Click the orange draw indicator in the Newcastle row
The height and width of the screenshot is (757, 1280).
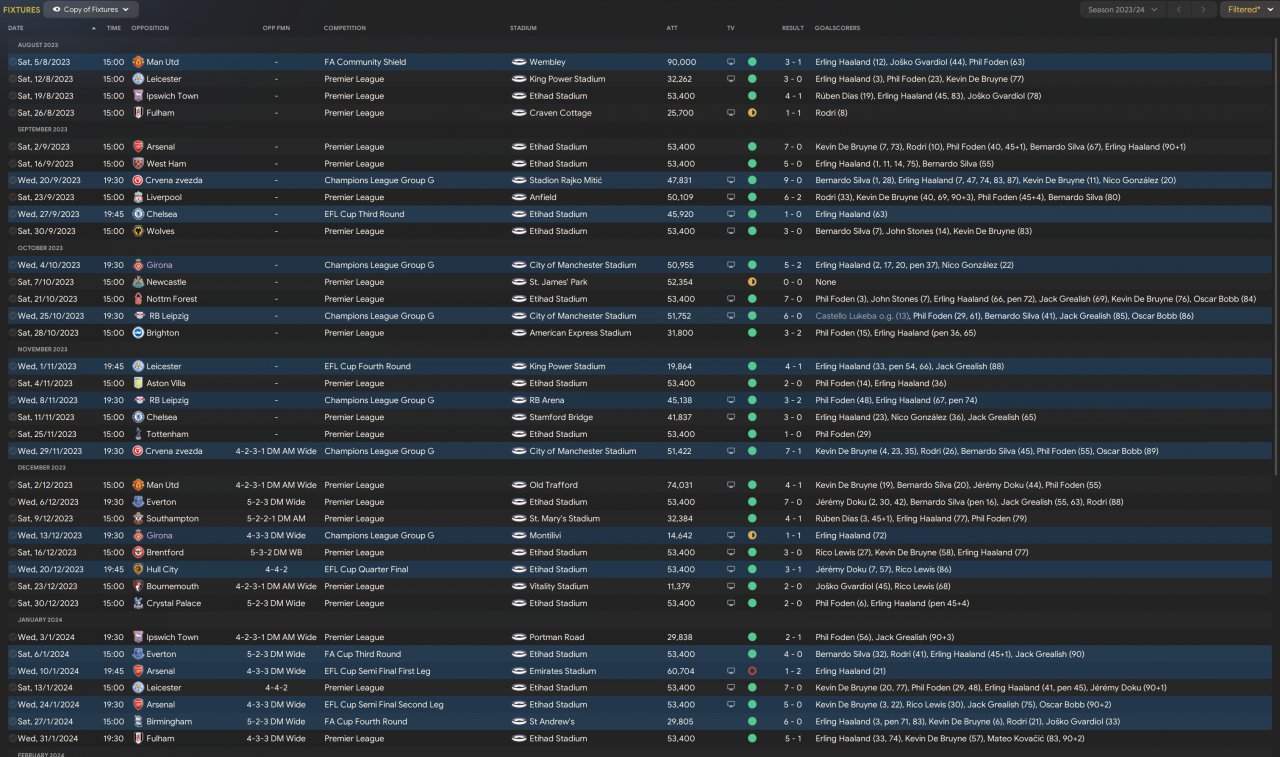pyautogui.click(x=752, y=283)
